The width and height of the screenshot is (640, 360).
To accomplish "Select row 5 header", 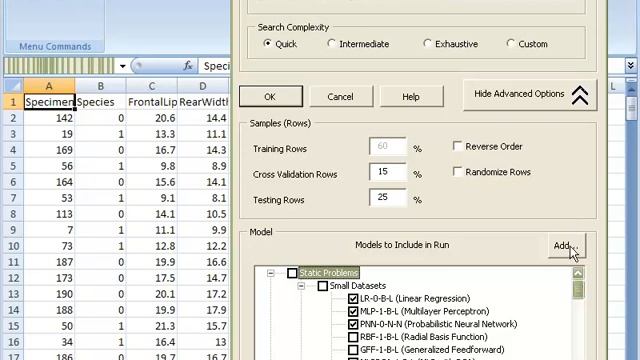I will pyautogui.click(x=13, y=166).
